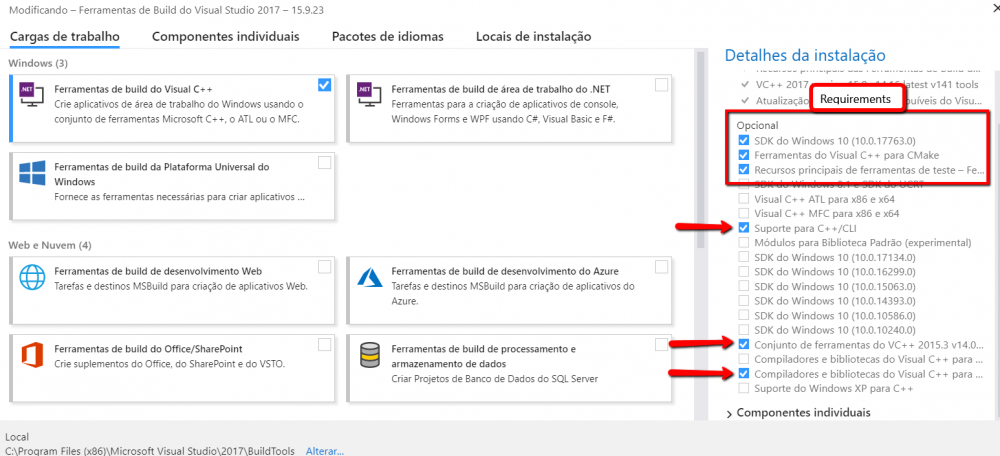Check SDK do Windows 10 (10.0.10586.0)
Screen dimensions: 1000x456
click(744, 316)
